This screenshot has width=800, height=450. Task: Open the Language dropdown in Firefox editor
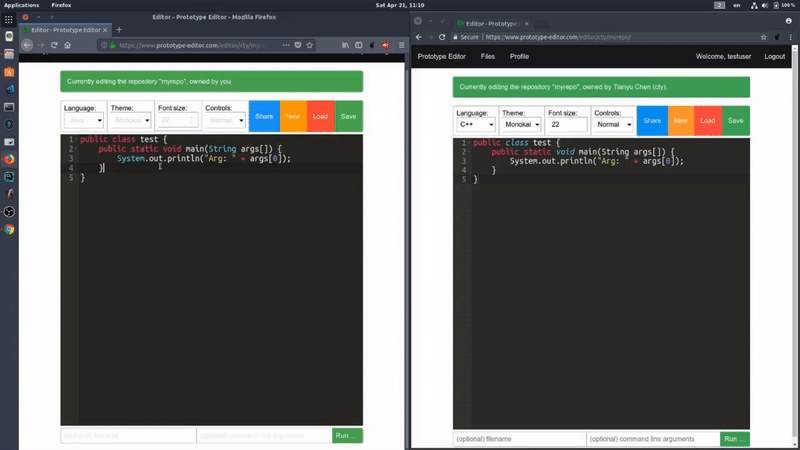(x=84, y=120)
